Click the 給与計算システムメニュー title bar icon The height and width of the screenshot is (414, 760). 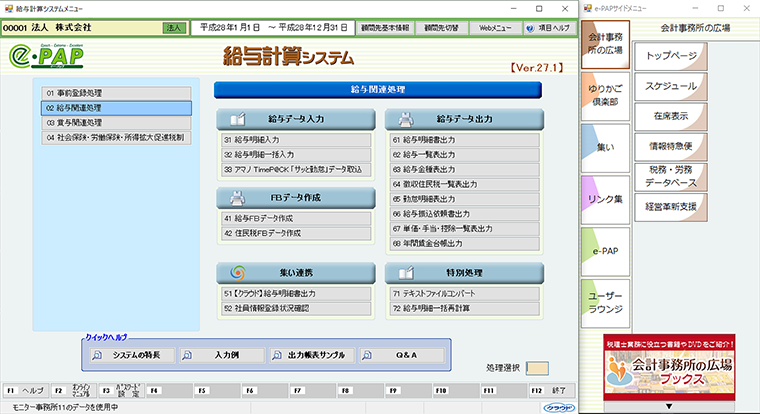[x=9, y=8]
